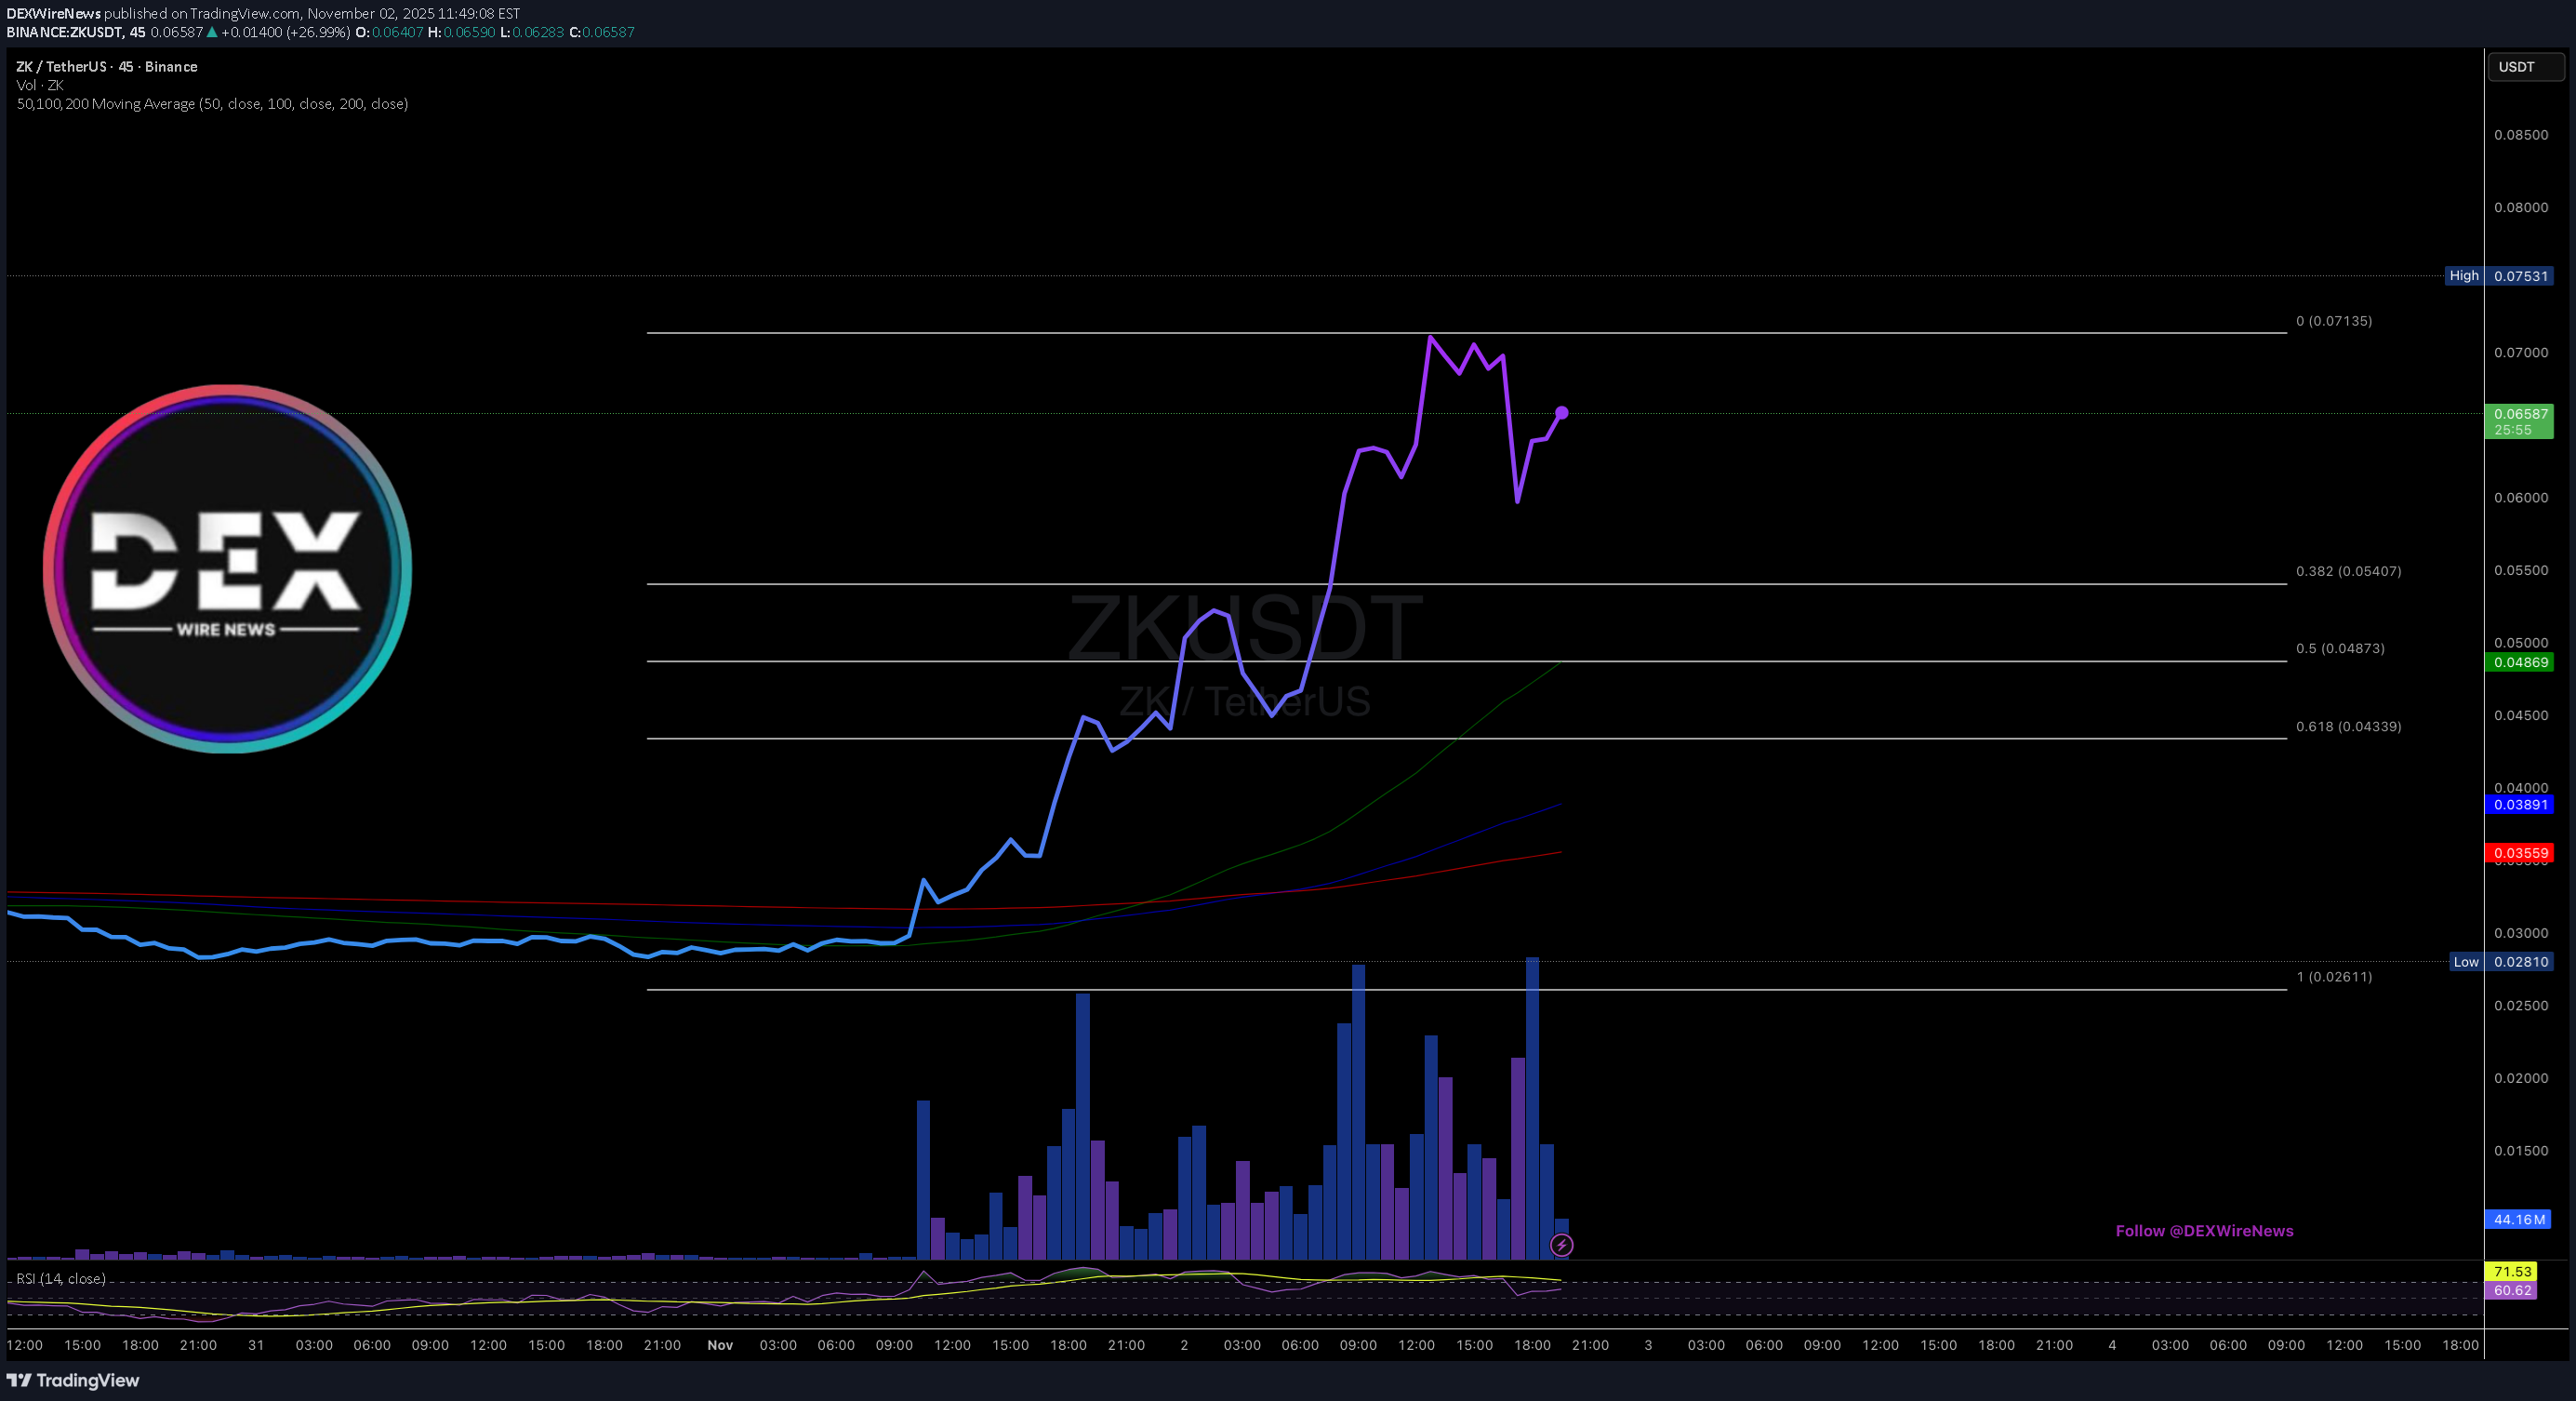
Task: Click the ZK / TetherUS symbol legend
Action: tap(106, 67)
